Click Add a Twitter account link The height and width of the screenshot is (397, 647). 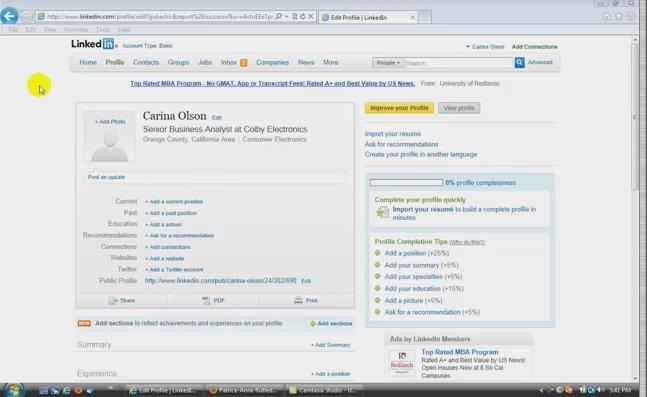coord(174,269)
